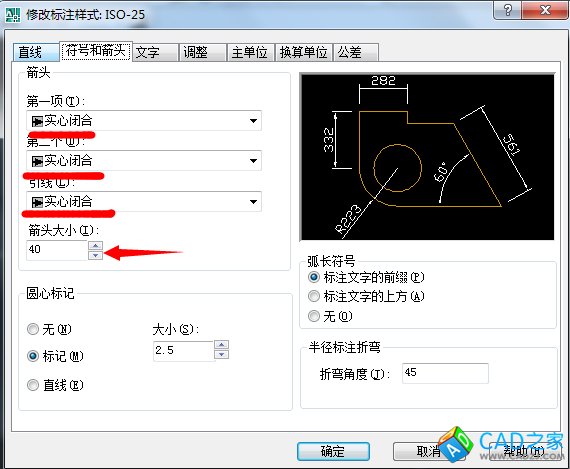Decrease arrow size with down spinner

pos(96,256)
